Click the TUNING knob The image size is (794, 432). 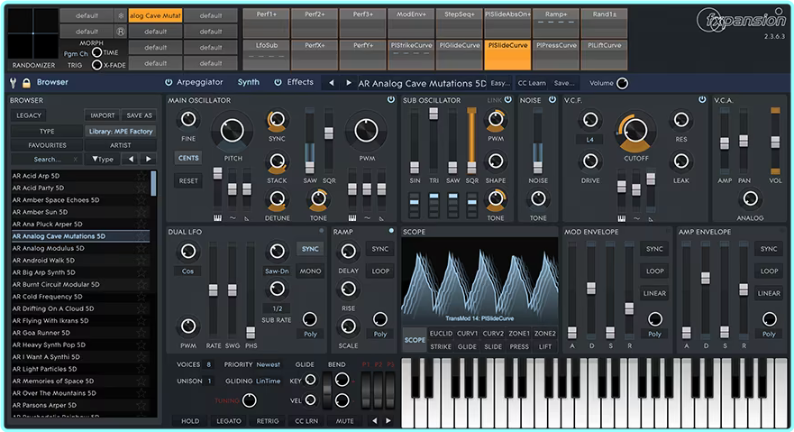click(249, 401)
